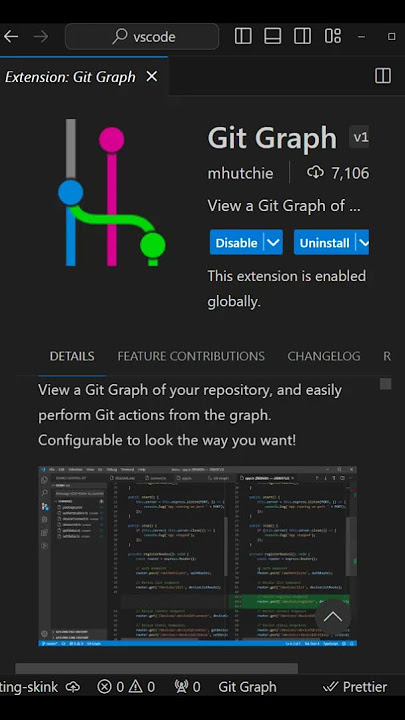Open the Git Graph preview screenshot
Viewport: 405px width, 720px height.
(x=197, y=556)
